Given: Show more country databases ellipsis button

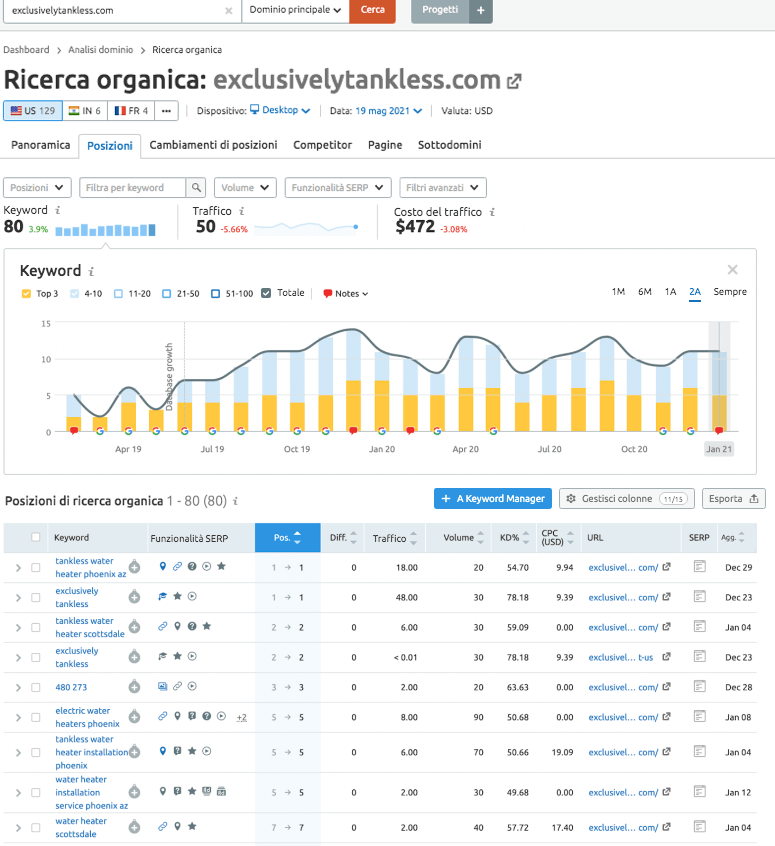Looking at the screenshot, I should click(166, 111).
